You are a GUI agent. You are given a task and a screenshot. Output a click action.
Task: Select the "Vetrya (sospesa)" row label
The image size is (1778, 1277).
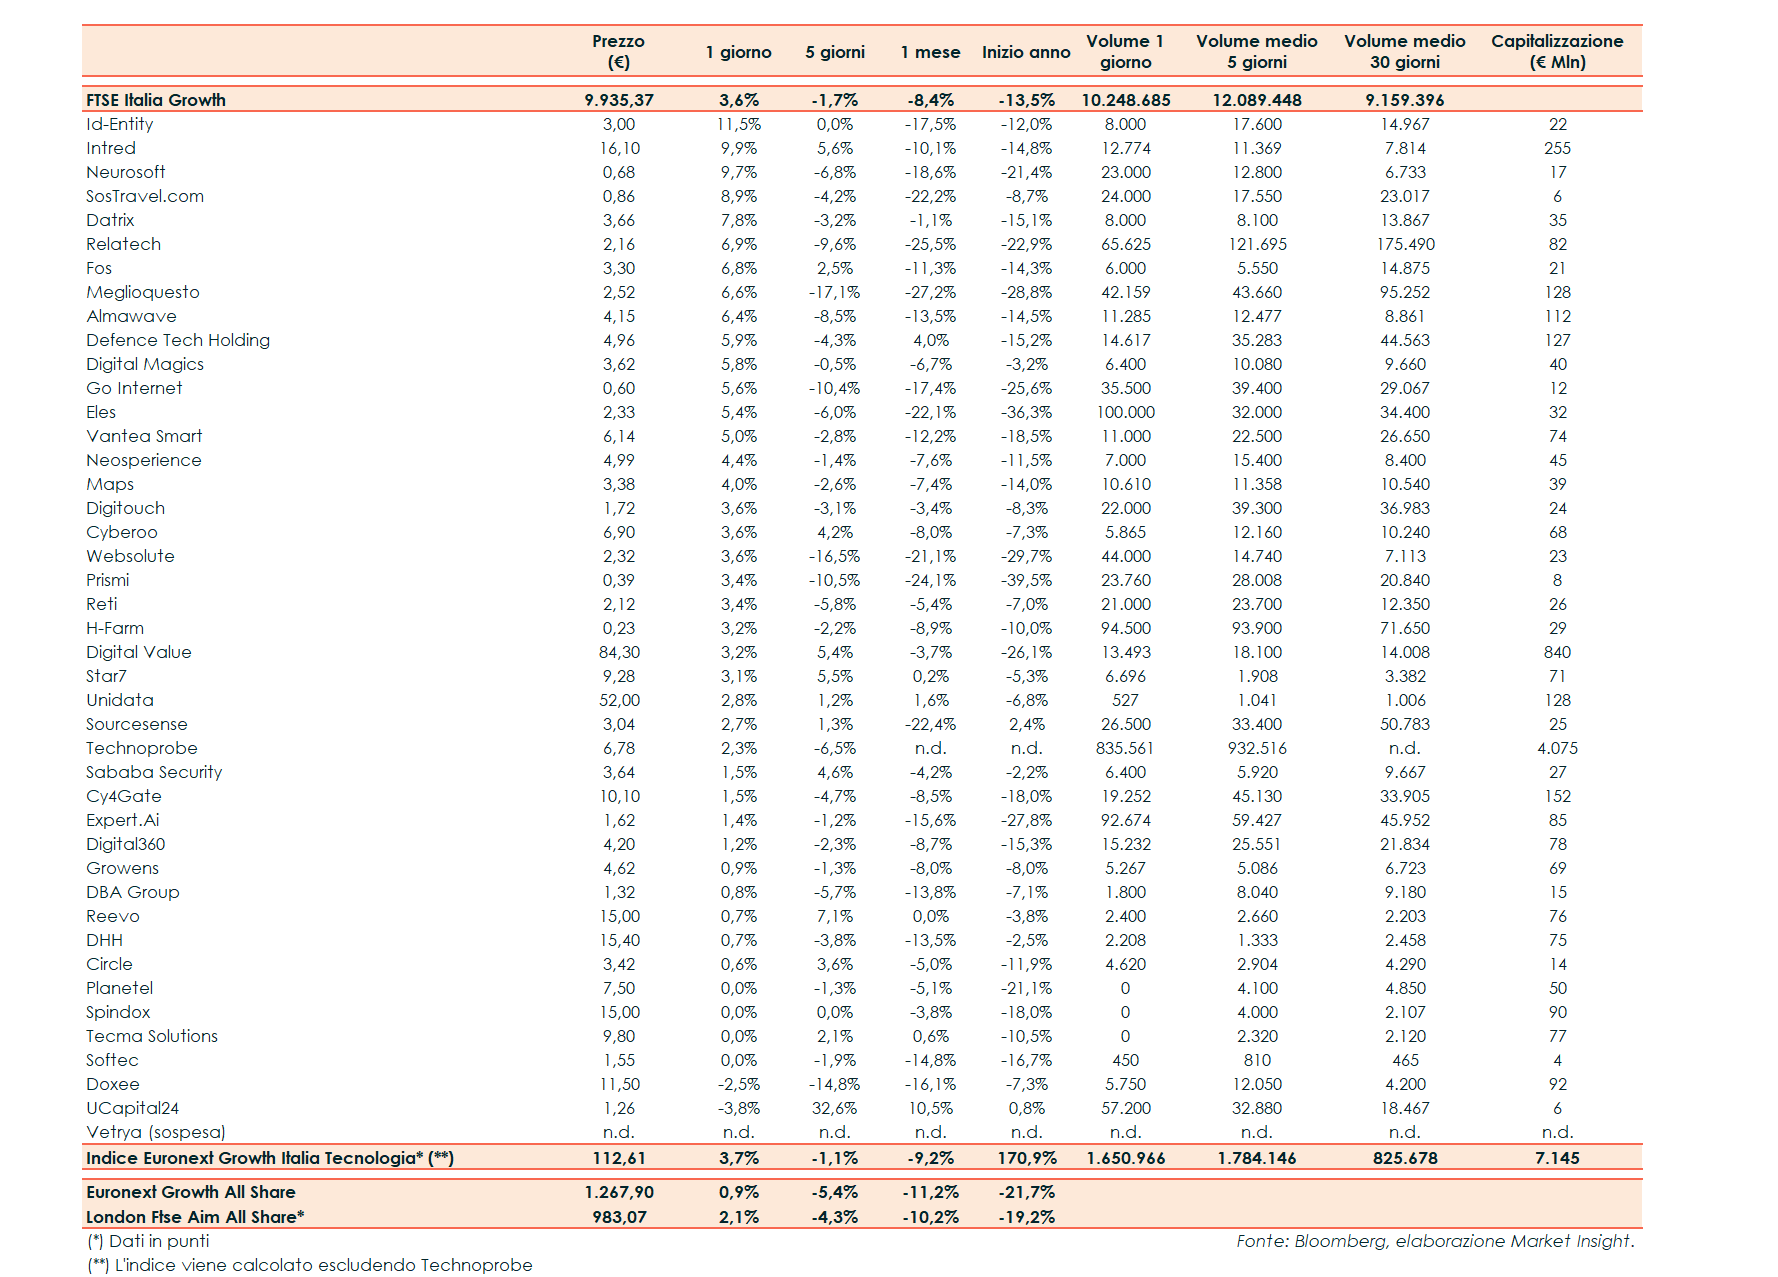[x=156, y=1132]
